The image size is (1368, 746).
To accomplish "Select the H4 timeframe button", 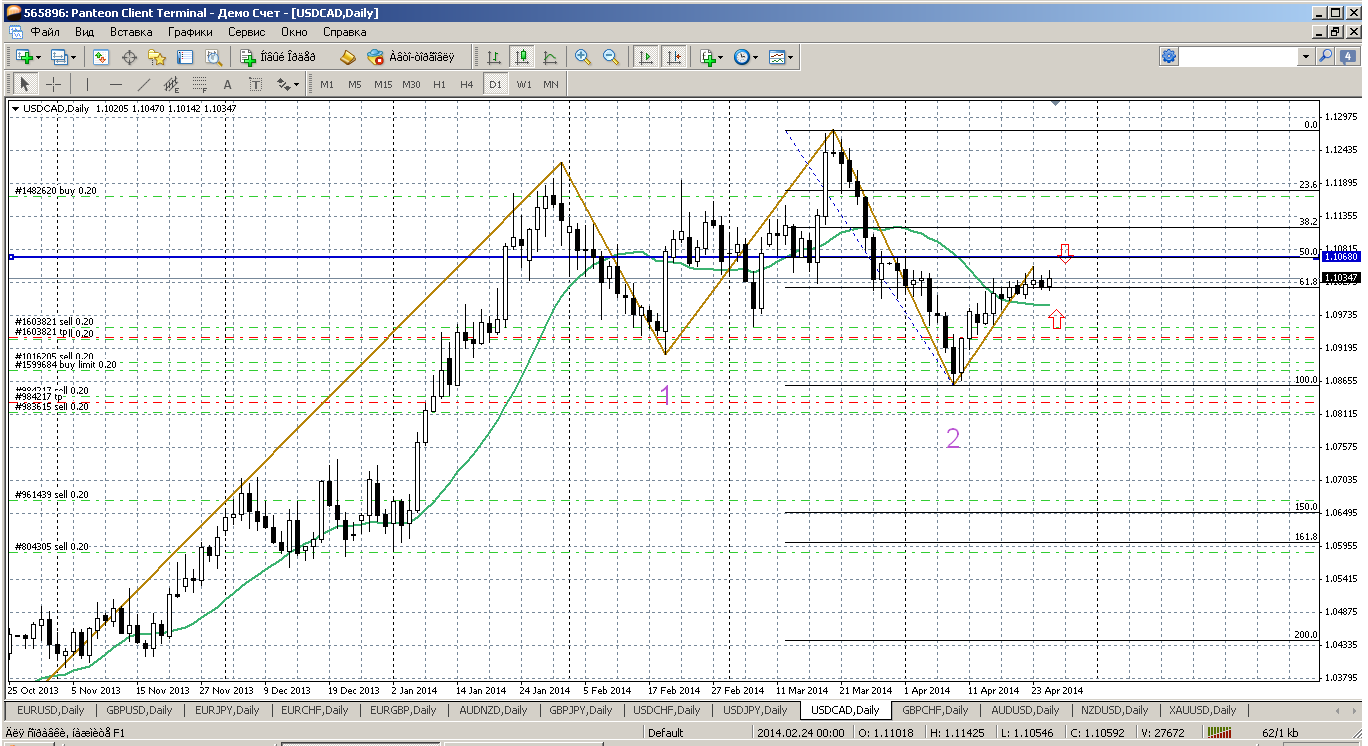I will [x=467, y=85].
